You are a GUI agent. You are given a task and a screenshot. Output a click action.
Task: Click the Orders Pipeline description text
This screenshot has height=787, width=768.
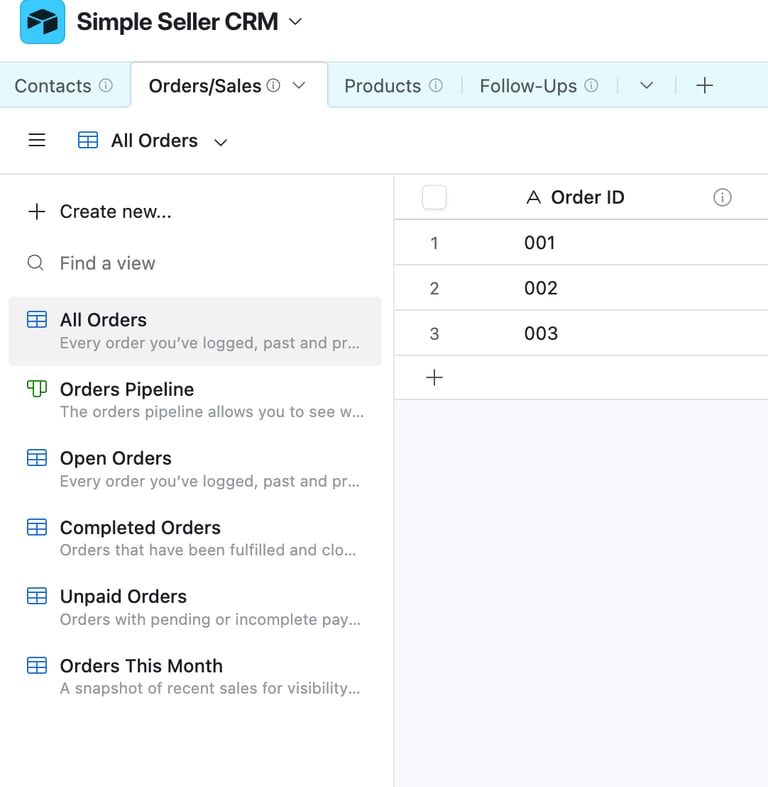tap(211, 412)
